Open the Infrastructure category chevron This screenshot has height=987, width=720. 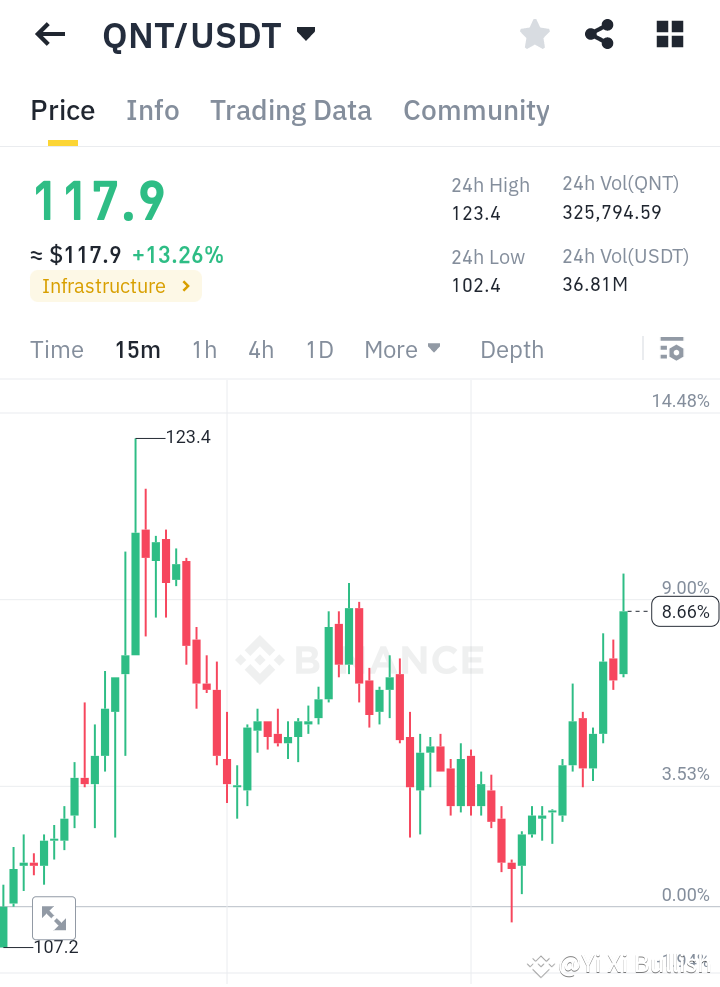(184, 287)
